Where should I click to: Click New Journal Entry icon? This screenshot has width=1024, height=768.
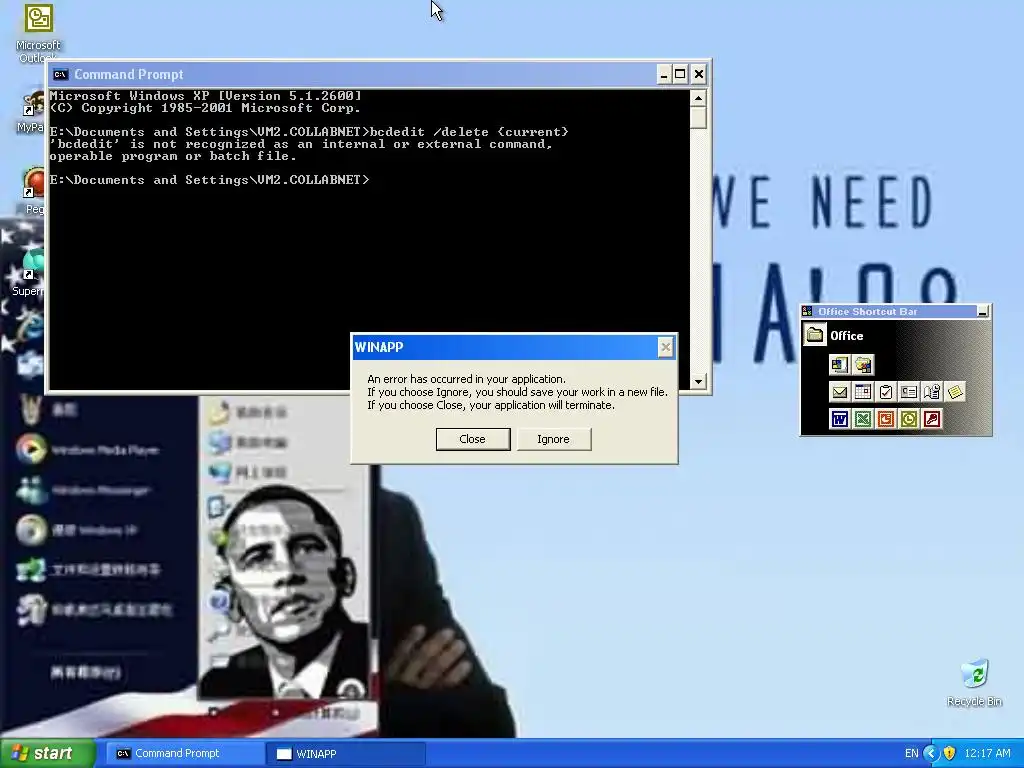(932, 392)
